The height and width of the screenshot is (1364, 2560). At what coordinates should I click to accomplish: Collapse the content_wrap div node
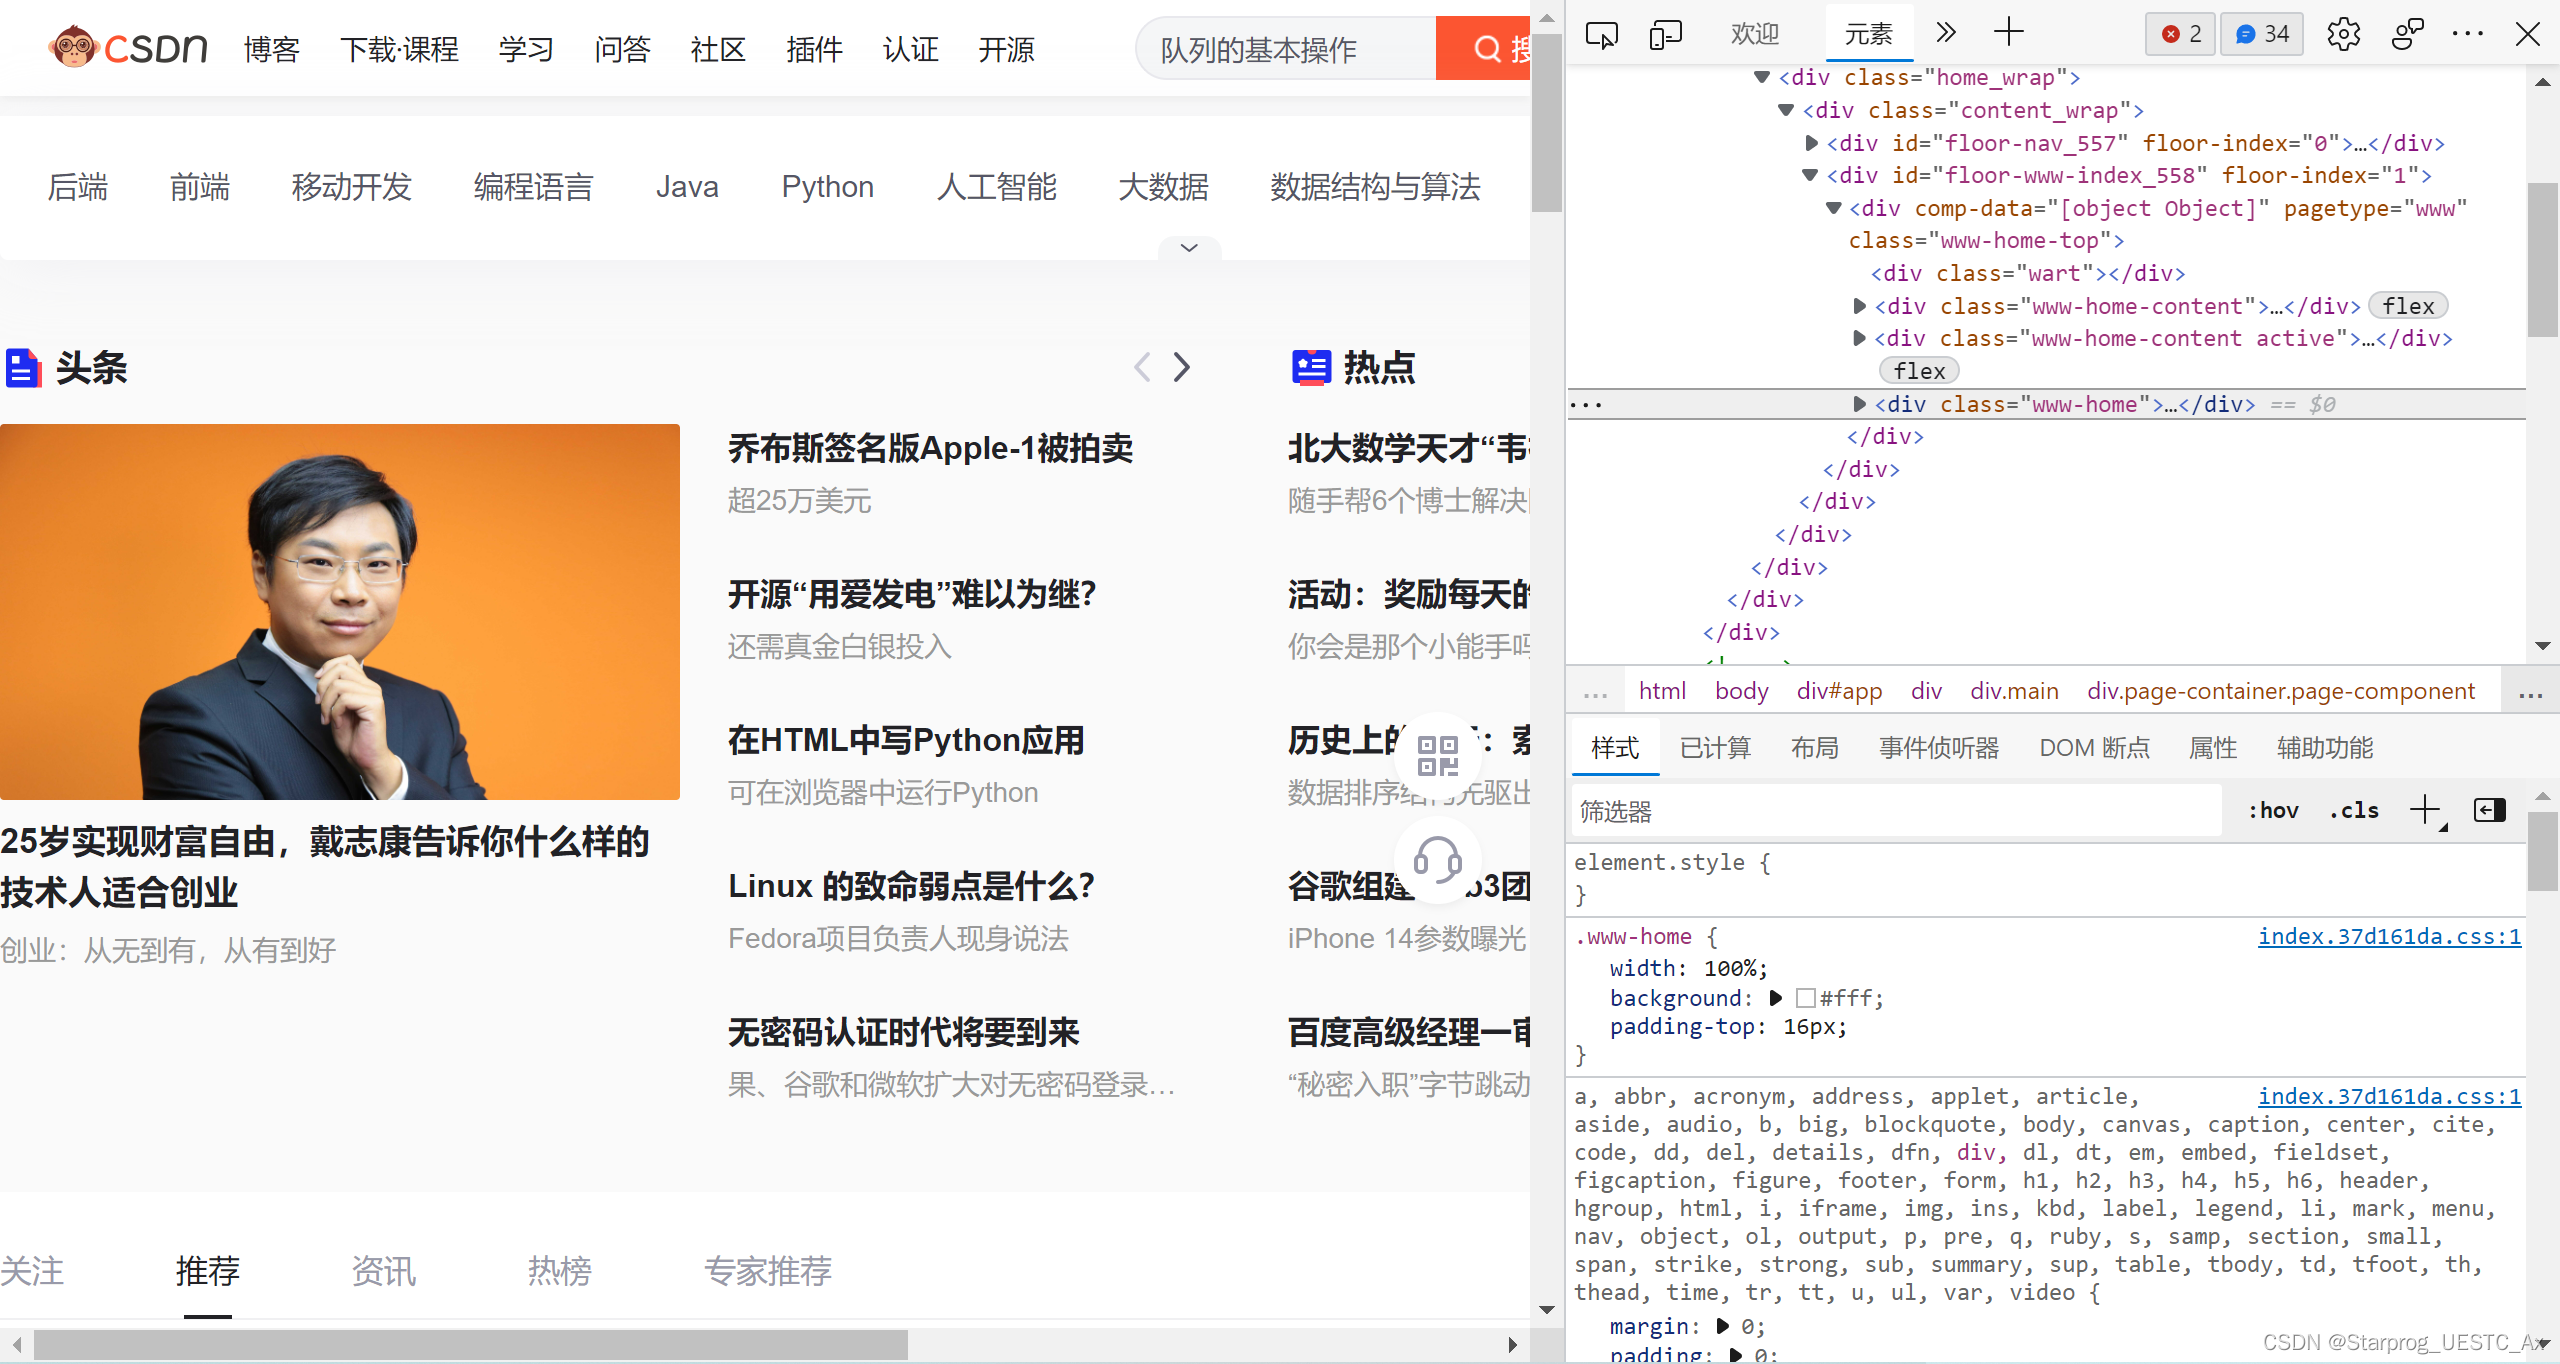point(1786,110)
